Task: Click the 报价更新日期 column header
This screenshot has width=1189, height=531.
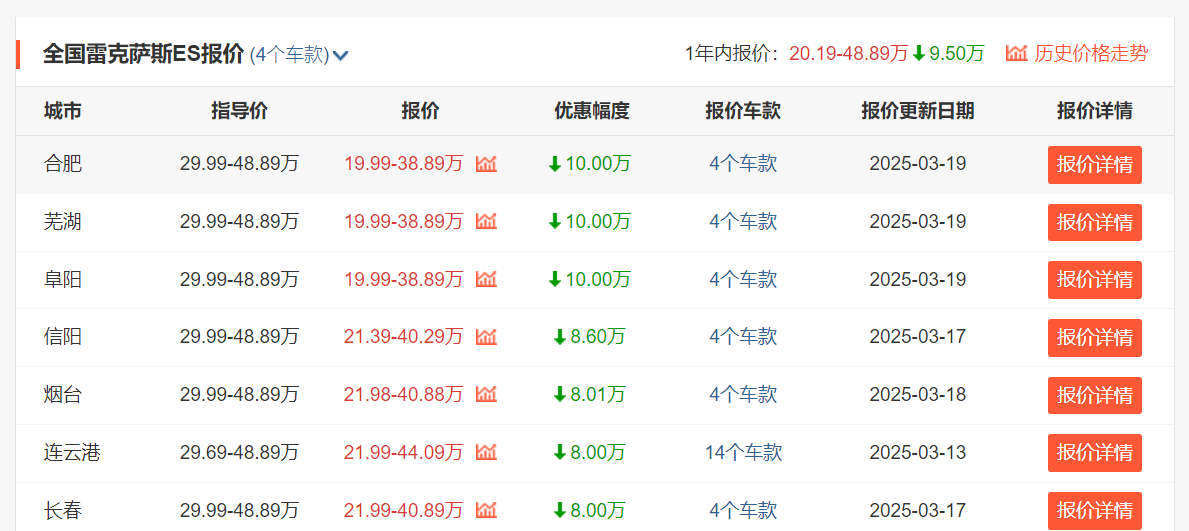Action: point(917,111)
